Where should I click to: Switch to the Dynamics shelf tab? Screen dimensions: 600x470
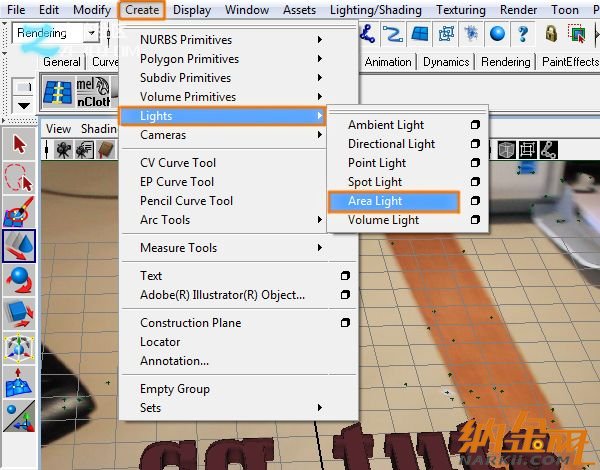pyautogui.click(x=445, y=62)
